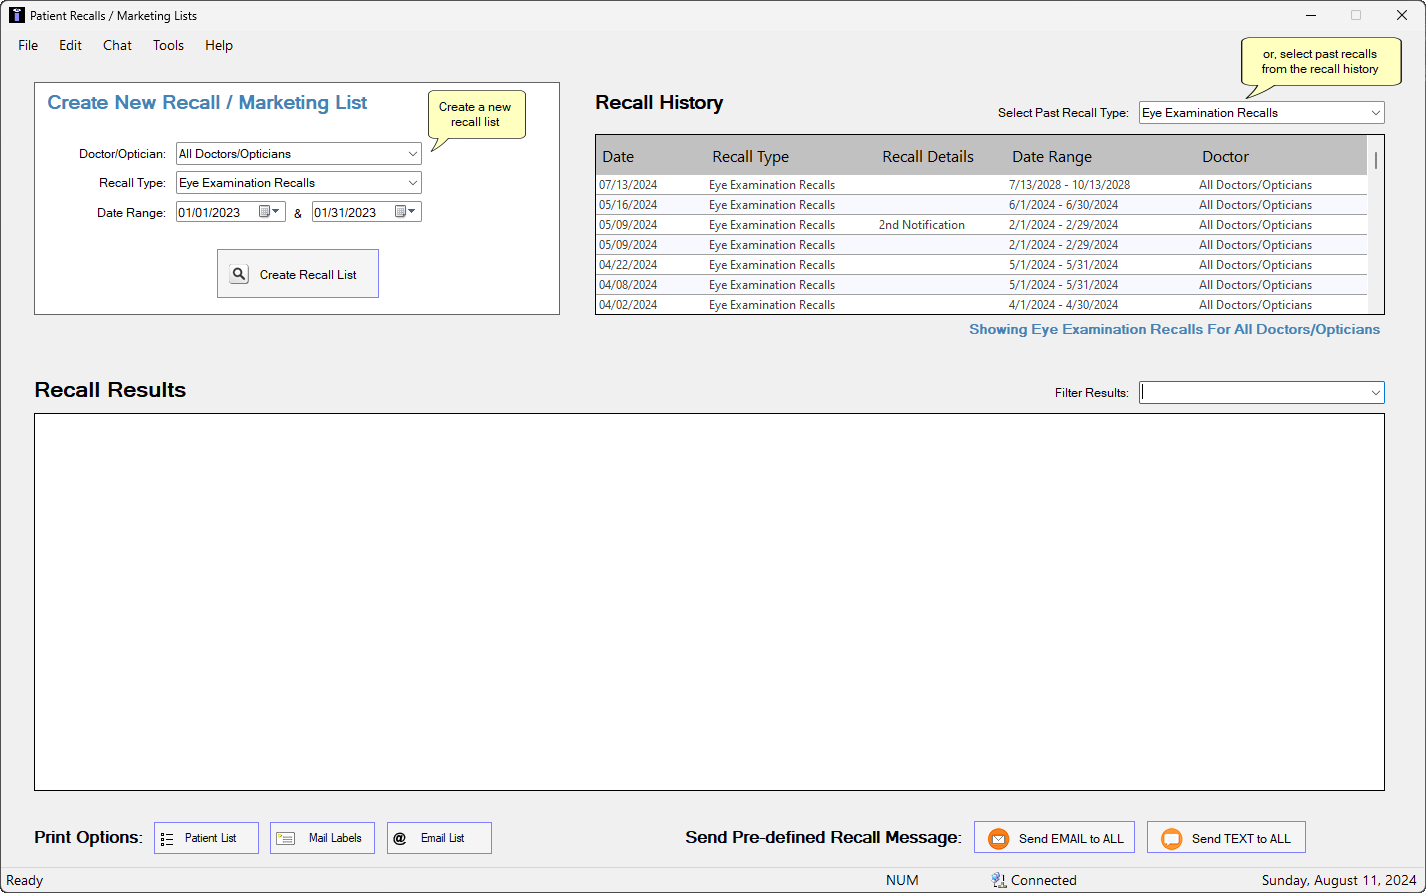Minimize the Patient Recalls window
Screen dimensions: 1426x893
1310,15
